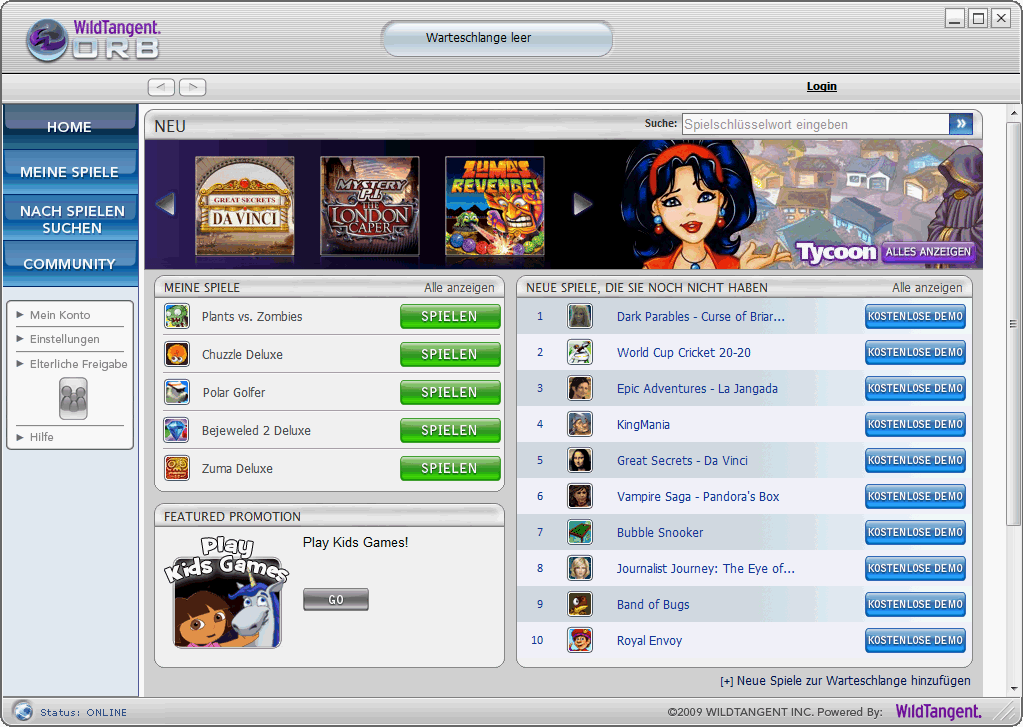Click Neue Spiele zur Warteschlange hinzufügen link
This screenshot has width=1023, height=727.
click(x=846, y=681)
